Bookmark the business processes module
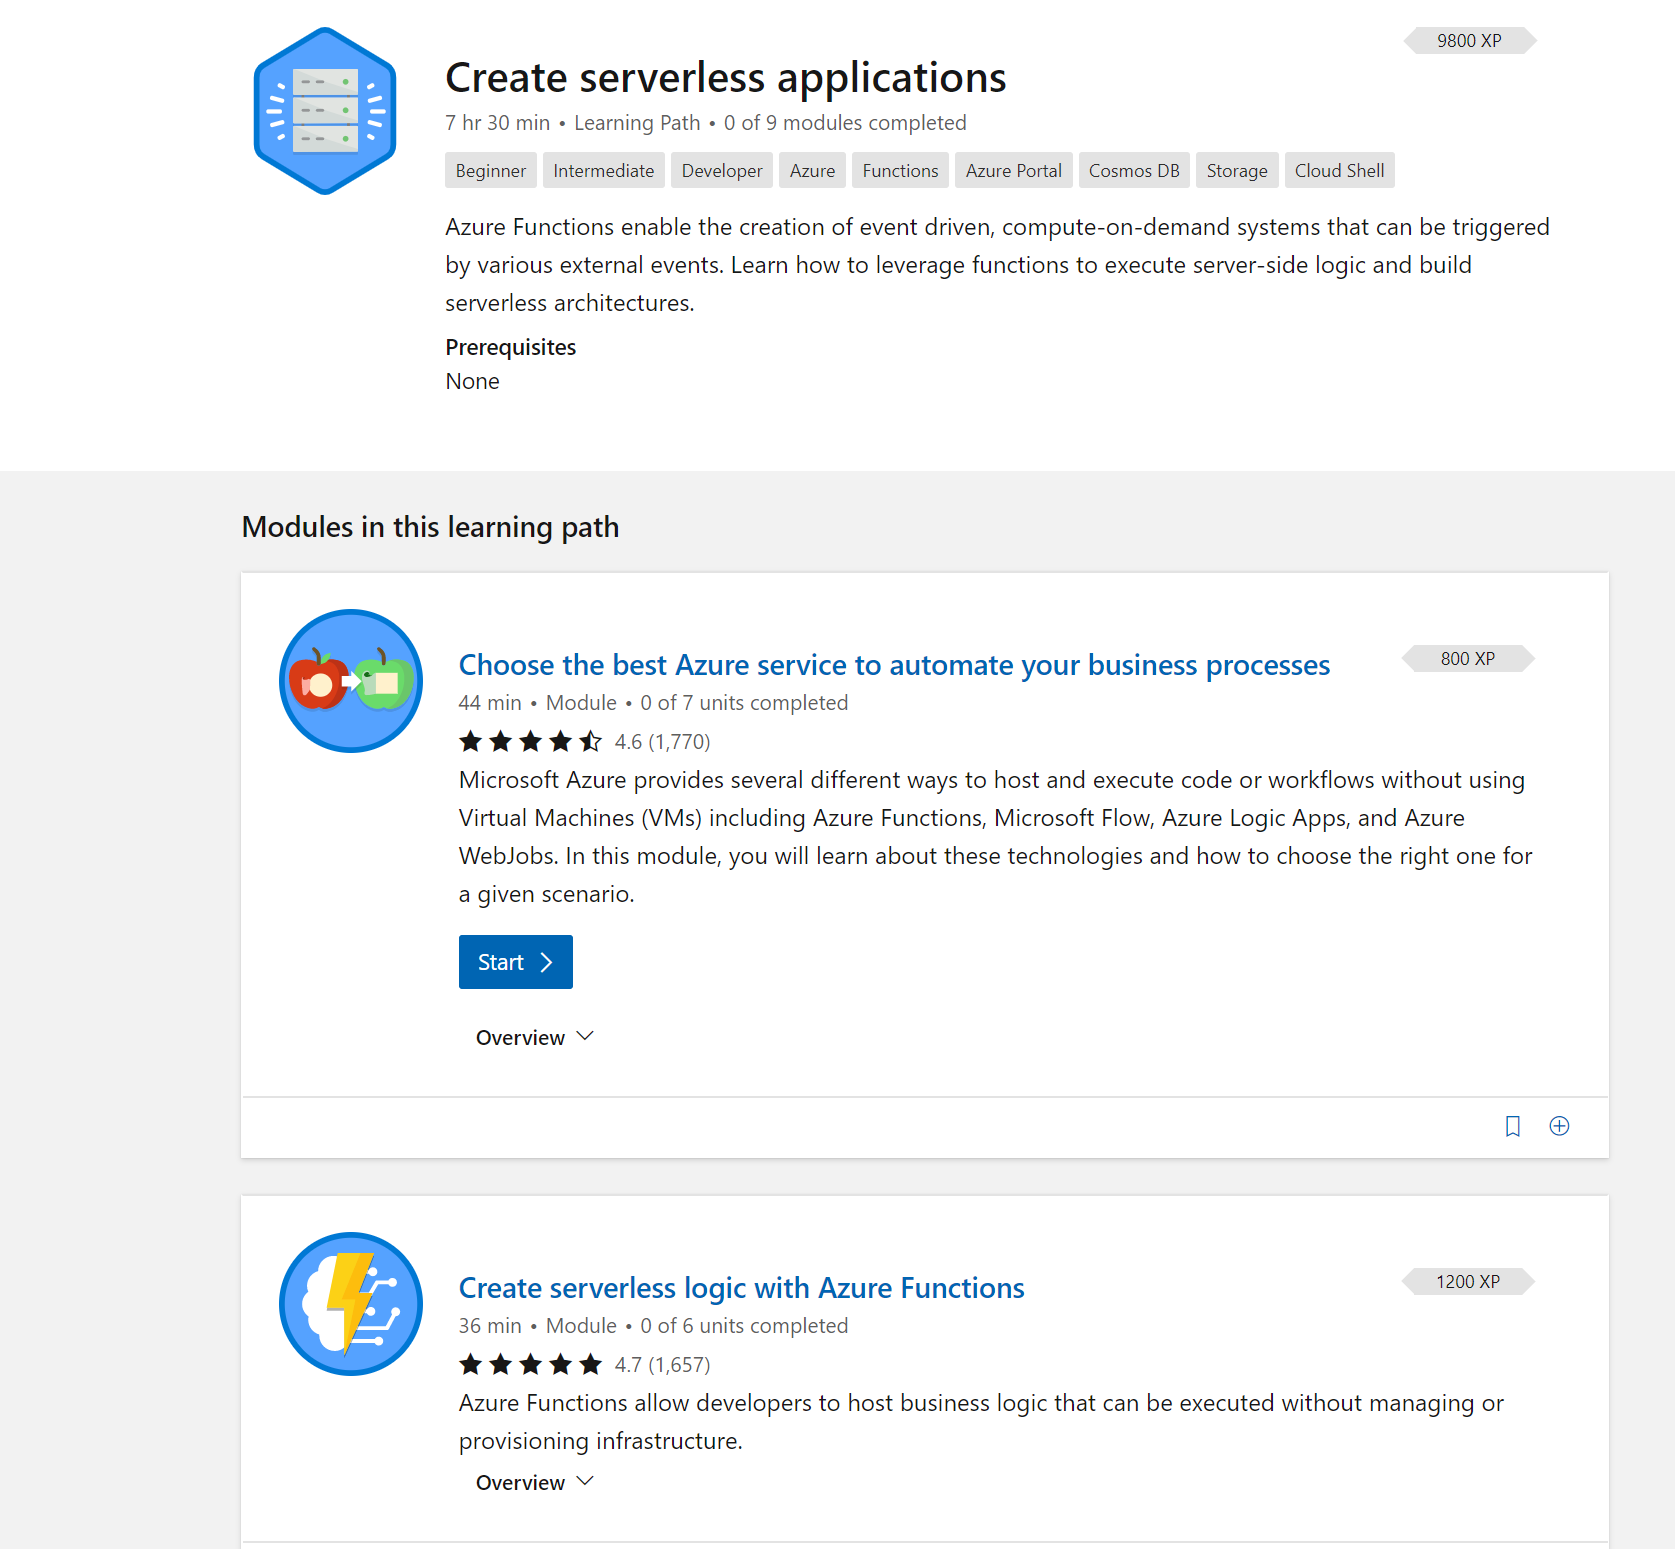The width and height of the screenshot is (1675, 1549). (x=1512, y=1126)
